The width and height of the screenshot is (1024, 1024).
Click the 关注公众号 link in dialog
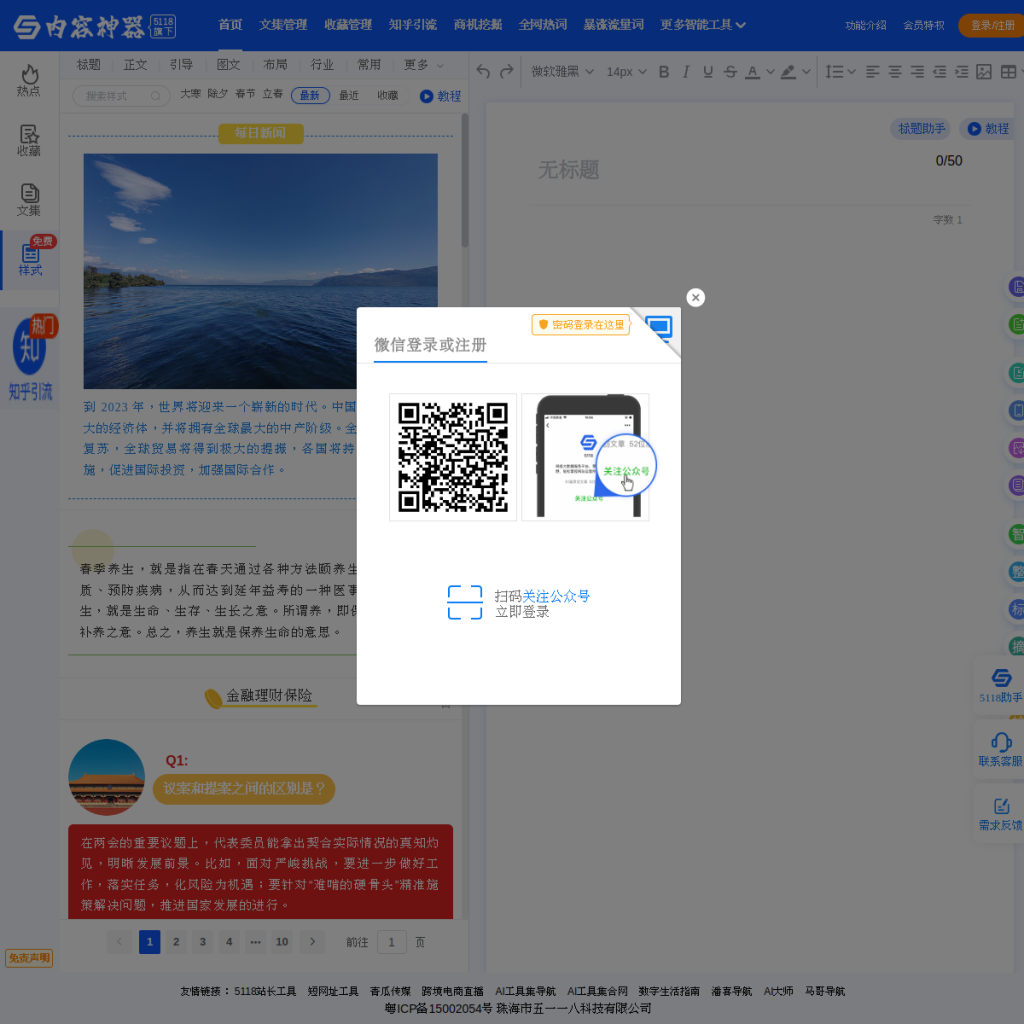556,596
